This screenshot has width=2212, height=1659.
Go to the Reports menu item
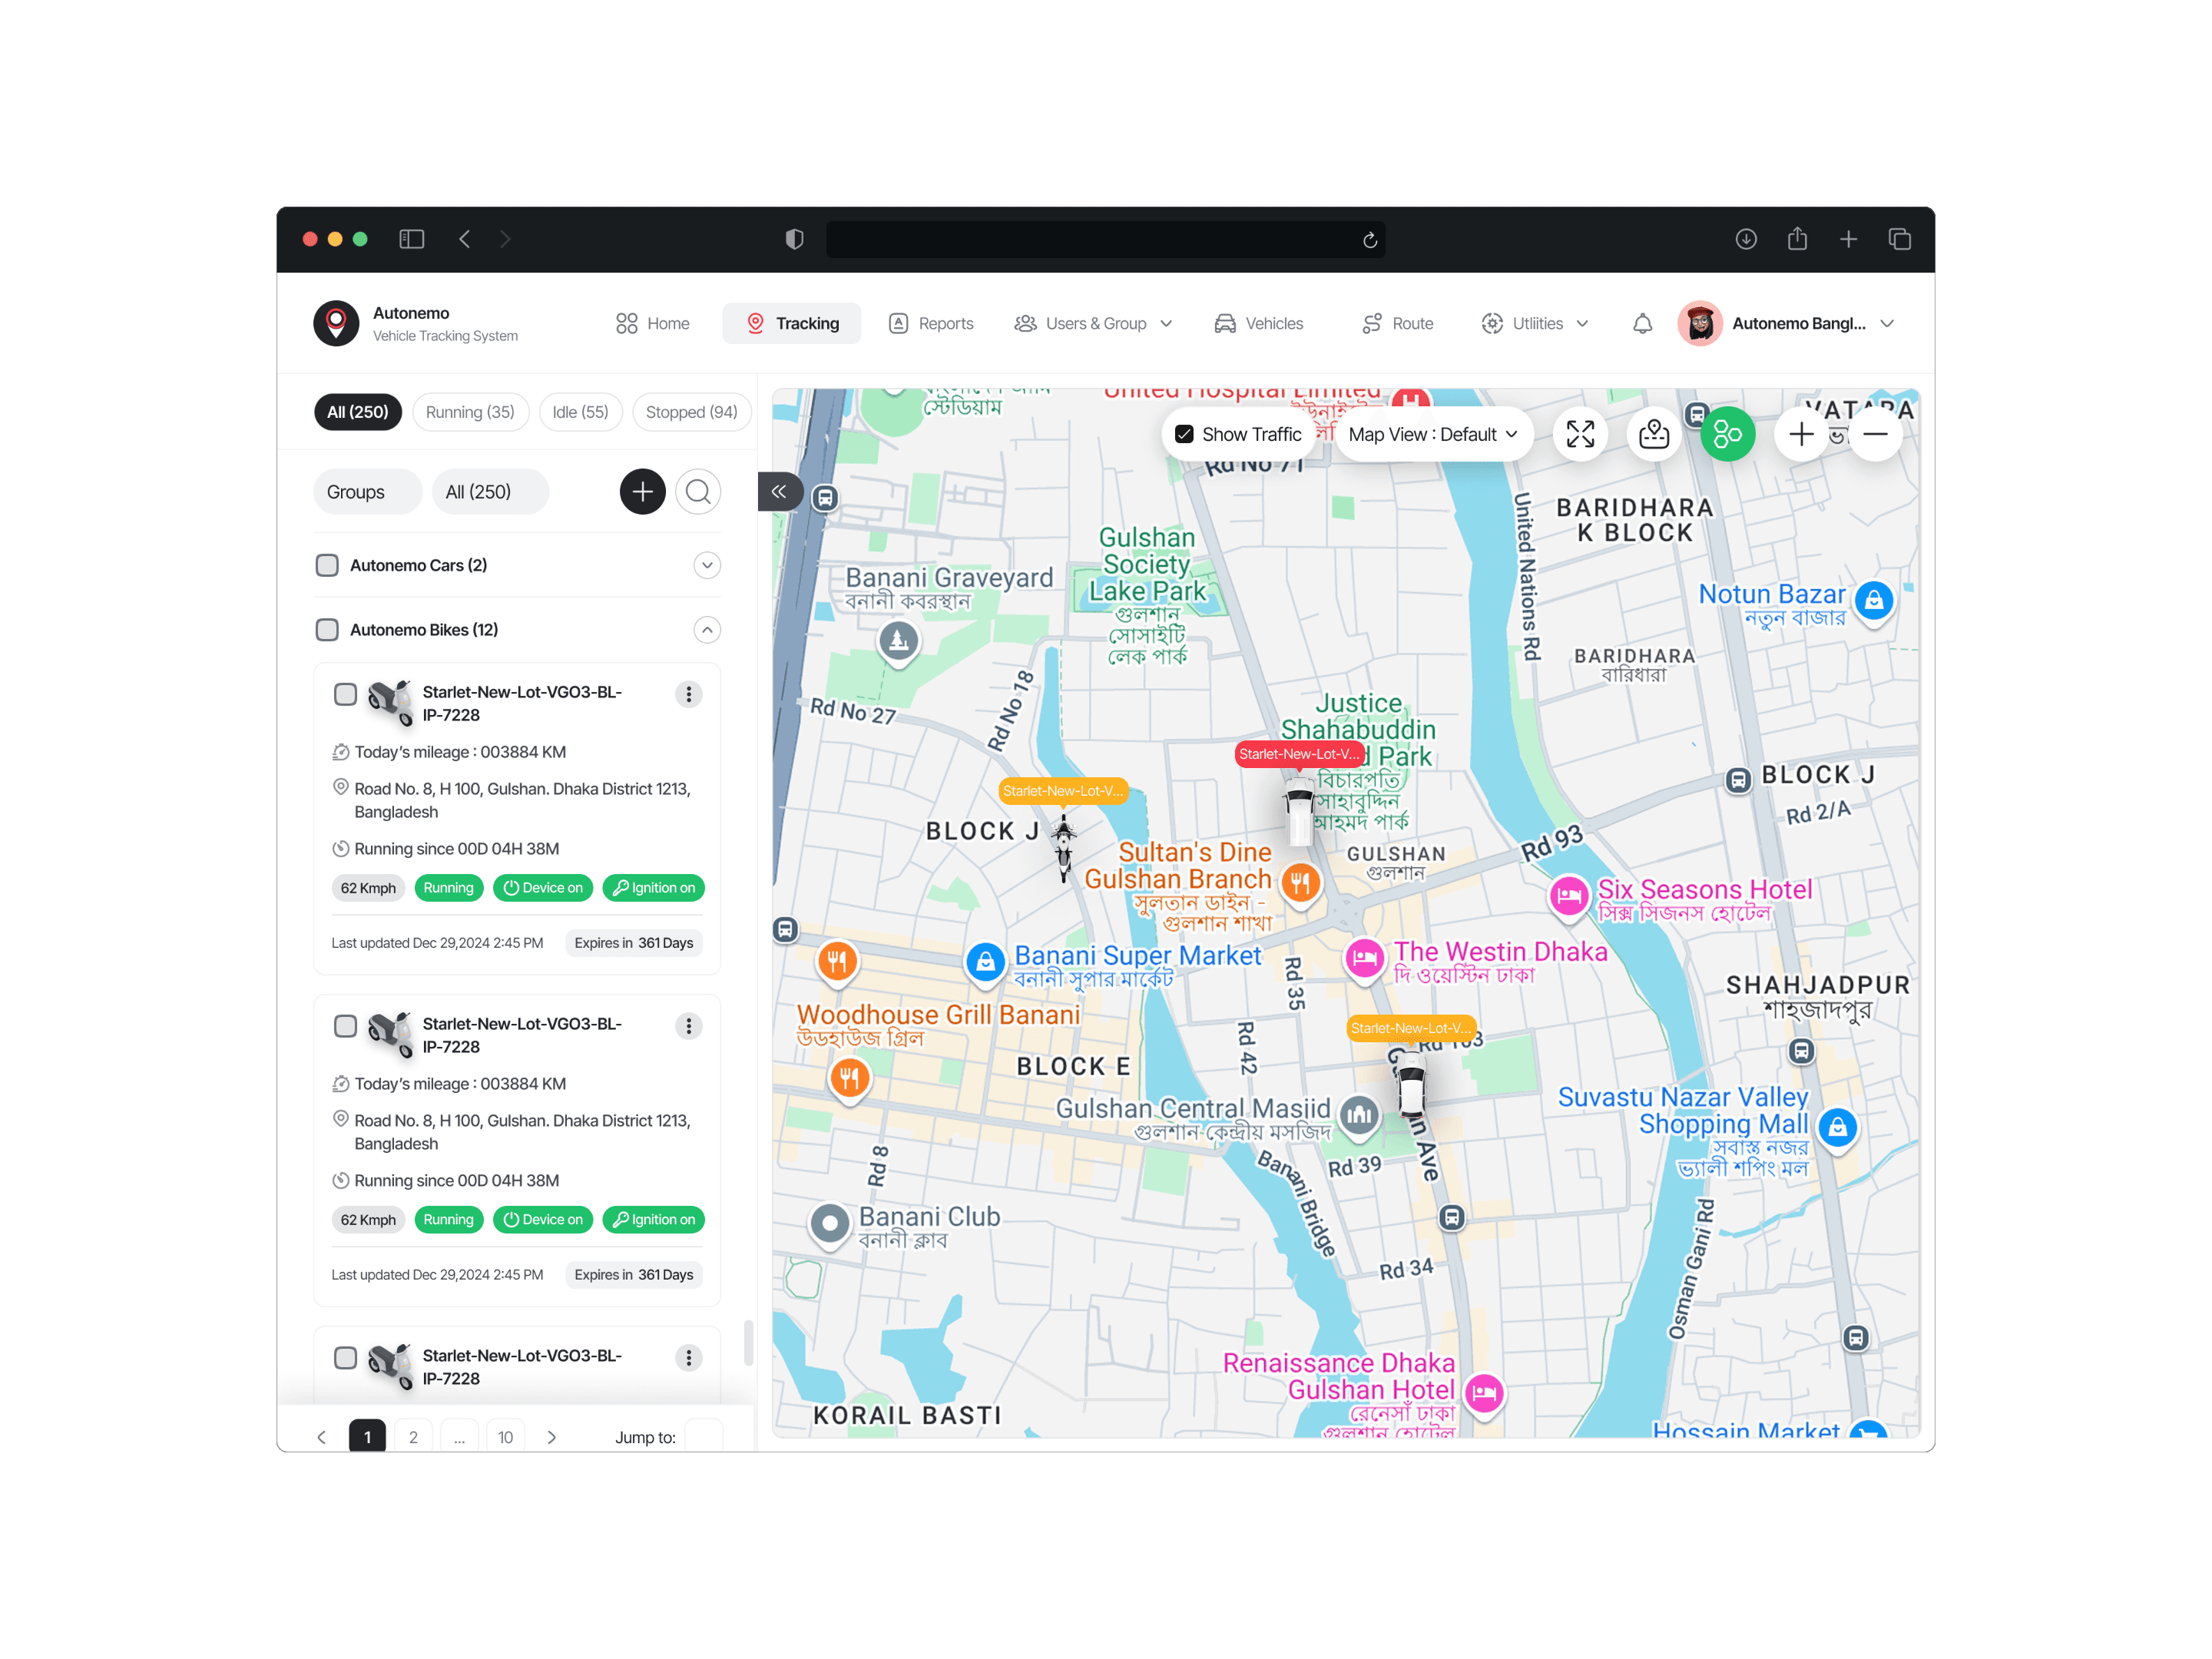click(931, 324)
